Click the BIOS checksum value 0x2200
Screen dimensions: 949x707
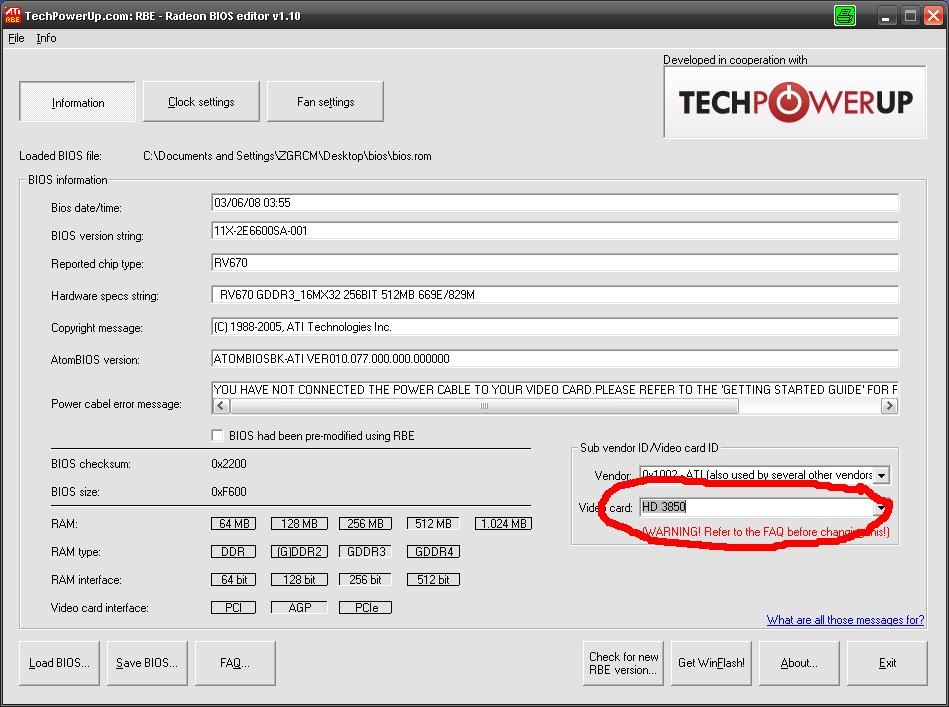[x=229, y=464]
